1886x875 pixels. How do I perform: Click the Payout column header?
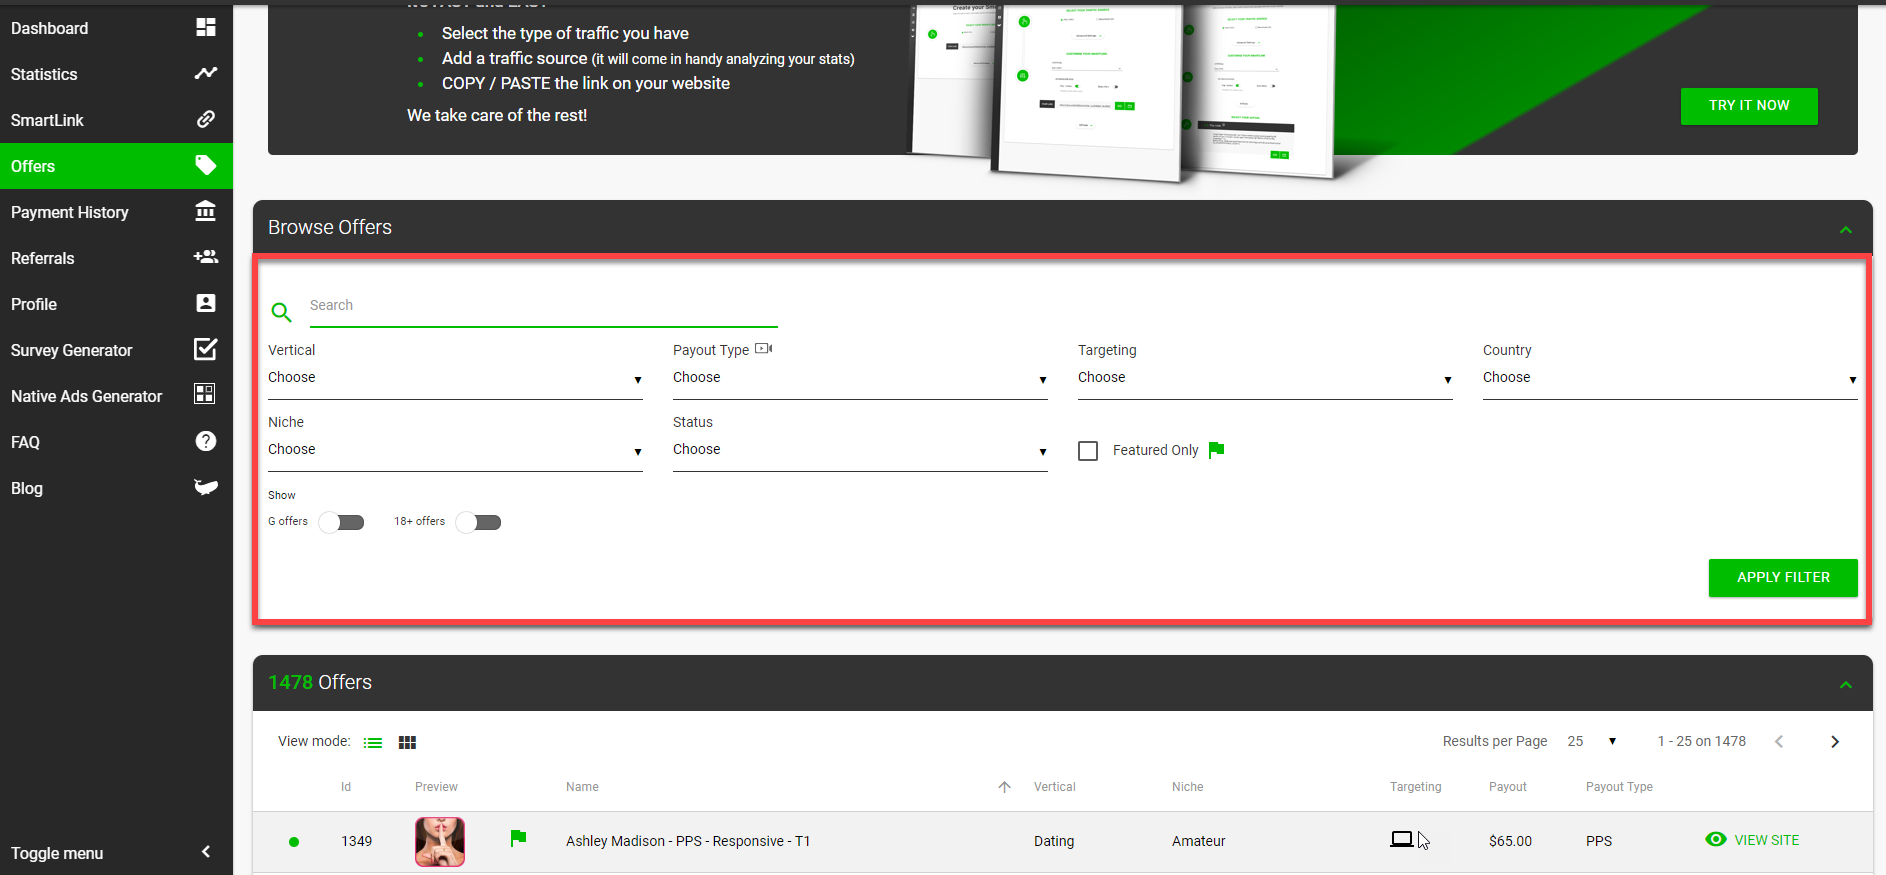coord(1507,787)
